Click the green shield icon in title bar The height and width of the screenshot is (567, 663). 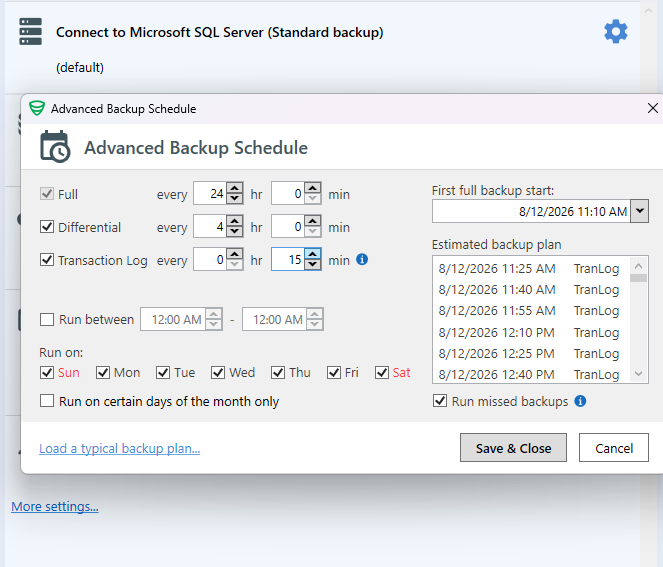tap(37, 108)
